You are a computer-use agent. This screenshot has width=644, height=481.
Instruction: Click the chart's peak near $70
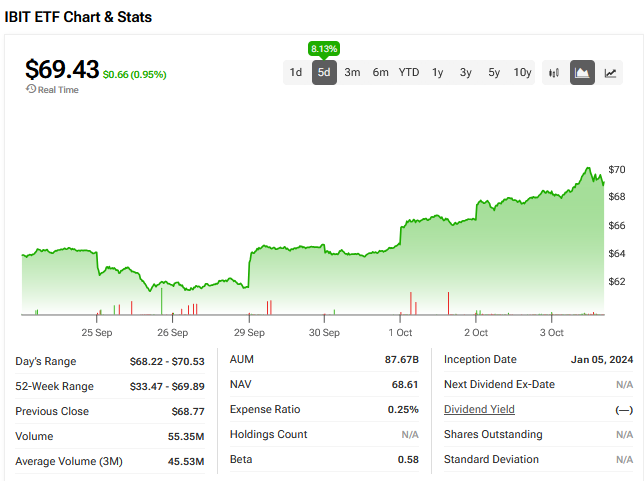(588, 168)
